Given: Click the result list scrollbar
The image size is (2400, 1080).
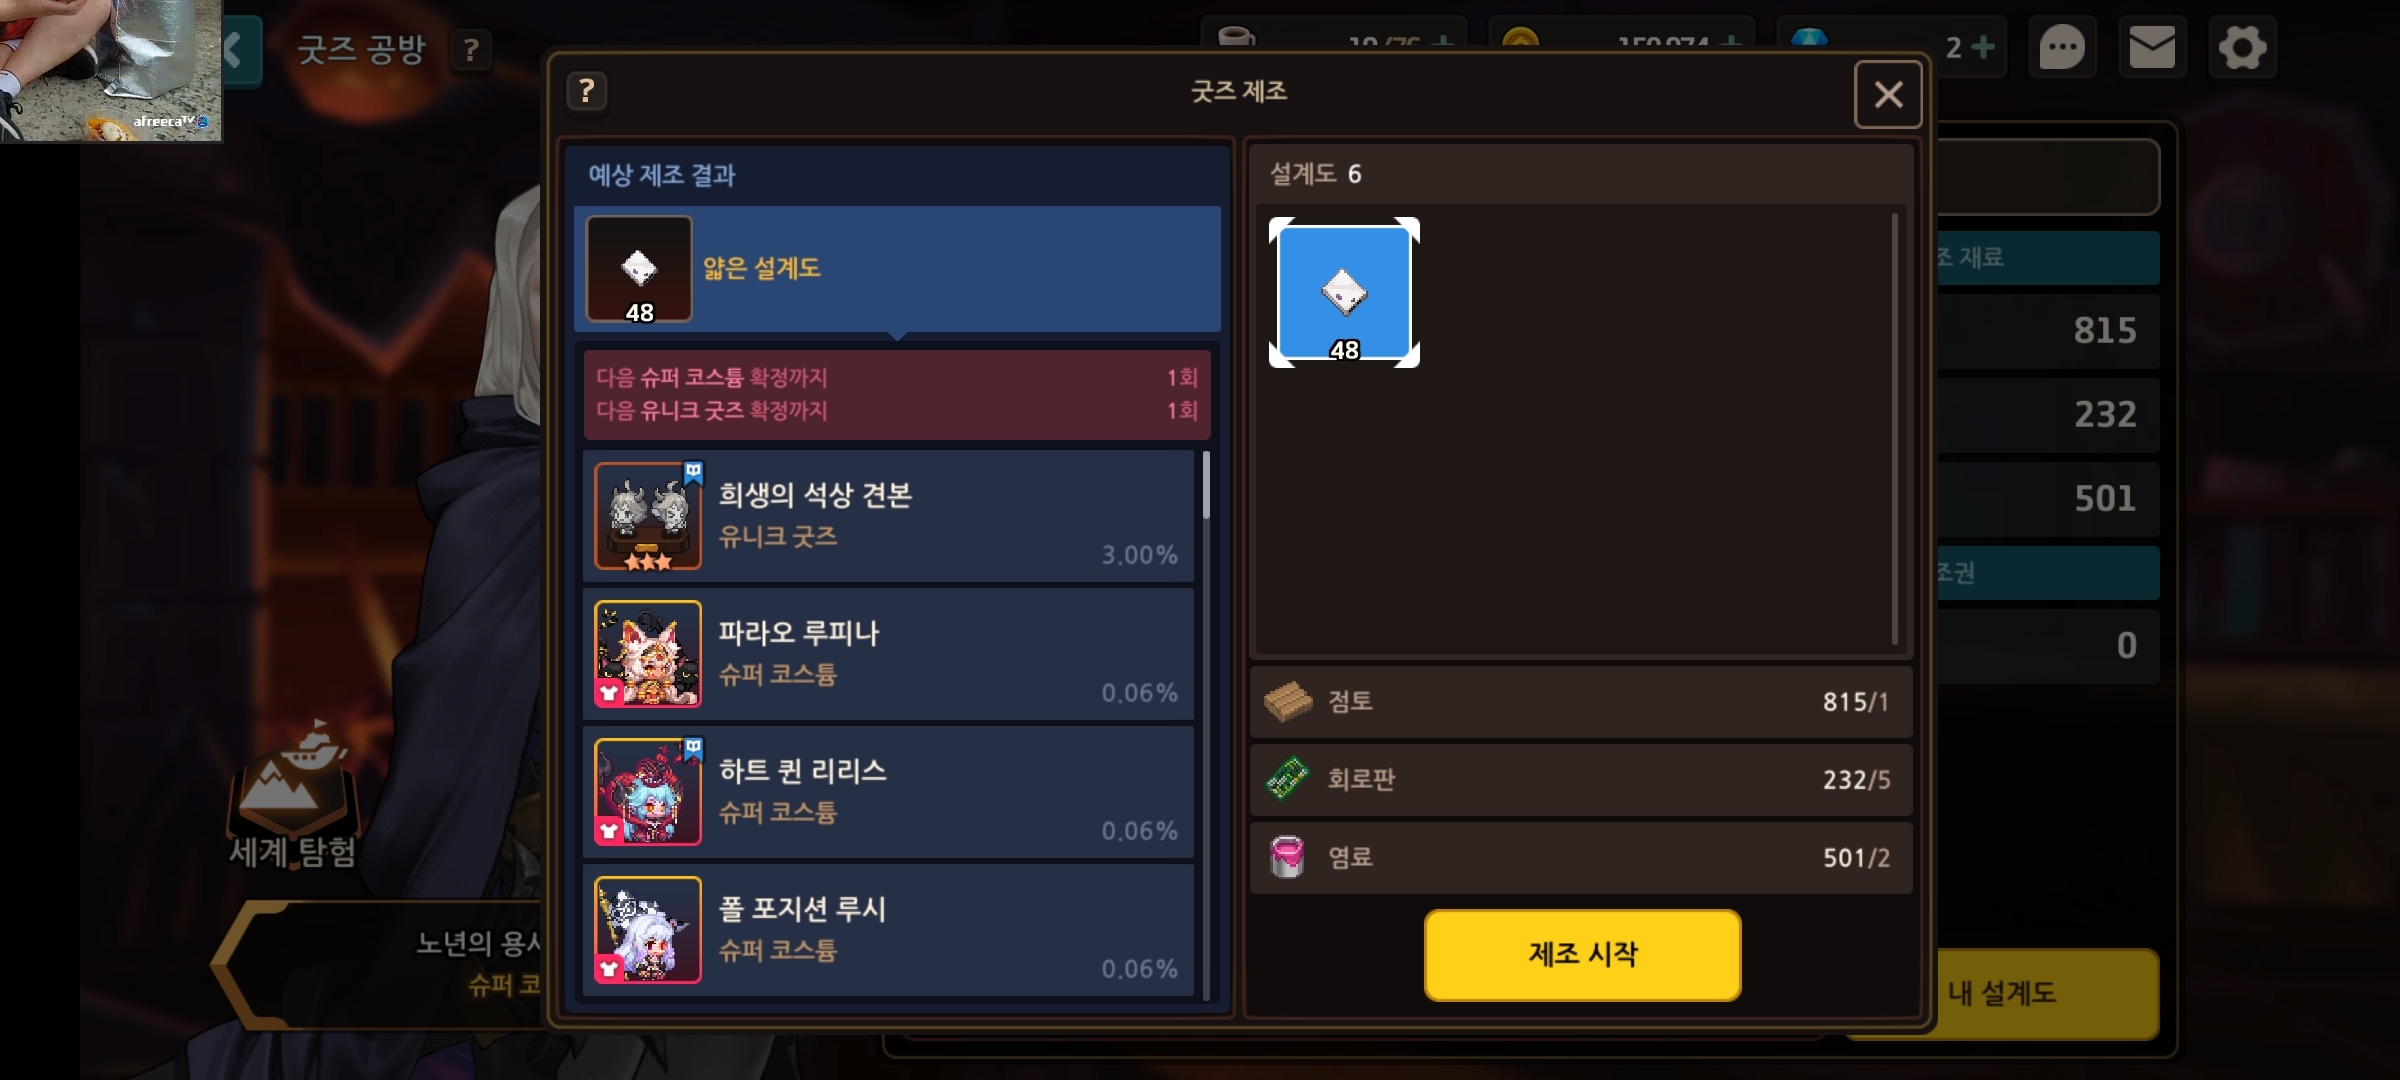Looking at the screenshot, I should click(1206, 486).
